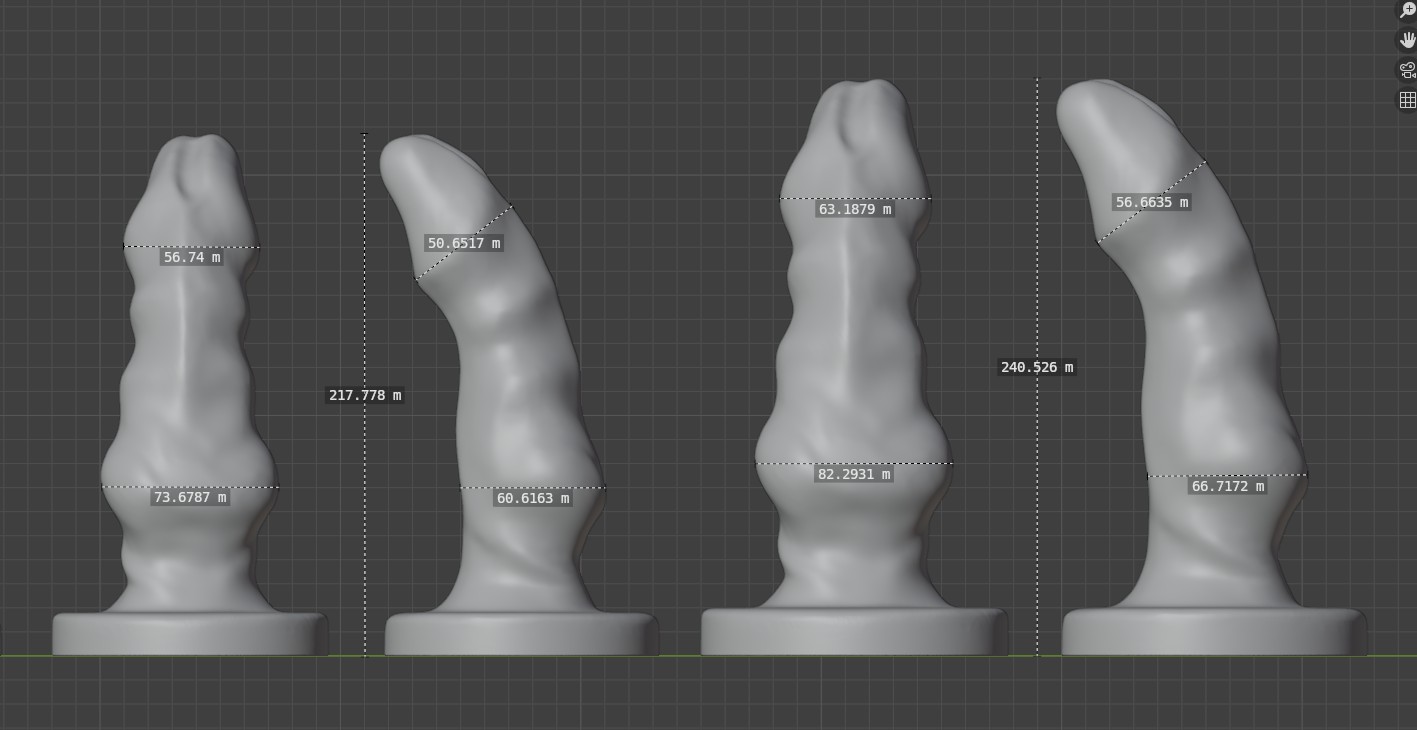This screenshot has width=1417, height=730.
Task: Click top endpoint of 240.526 m ruler
Action: 1037,78
